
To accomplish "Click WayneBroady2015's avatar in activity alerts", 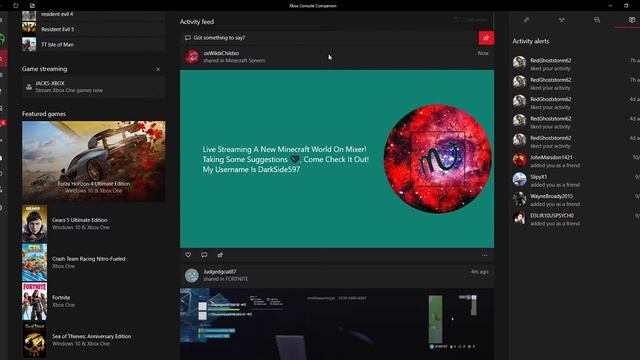I will pyautogui.click(x=520, y=199).
